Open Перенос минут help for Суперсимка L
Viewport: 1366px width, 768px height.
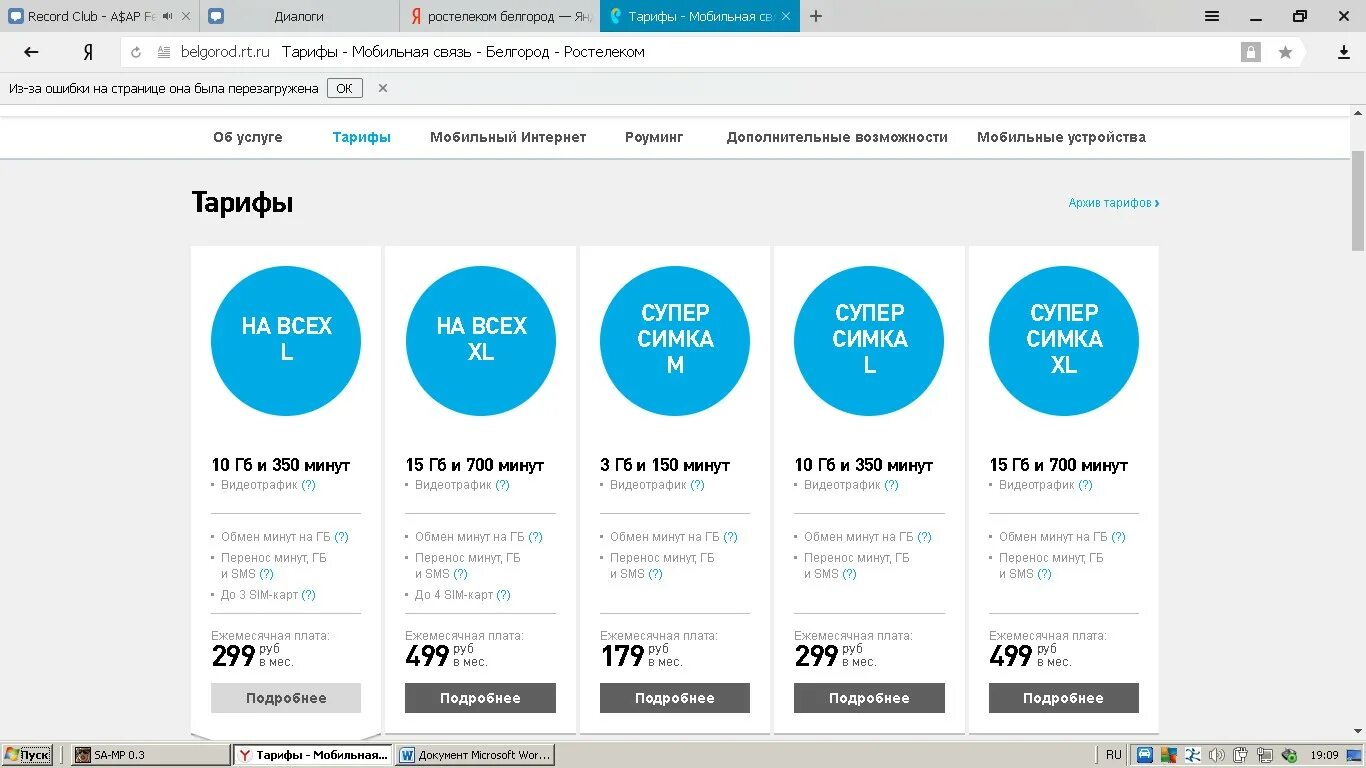(849, 574)
